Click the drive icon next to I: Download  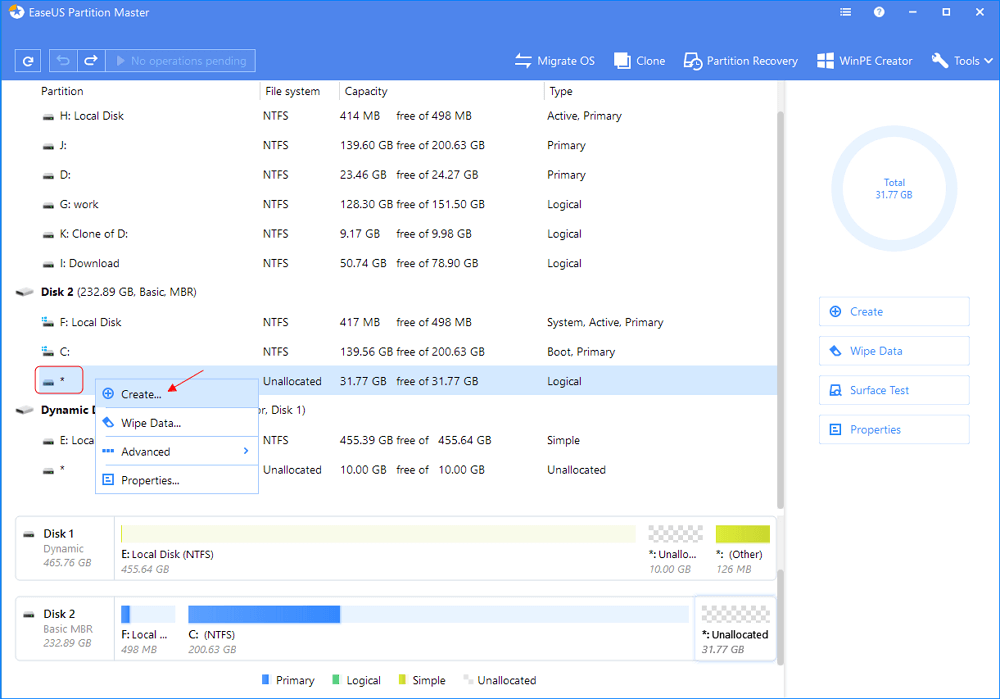pos(48,264)
